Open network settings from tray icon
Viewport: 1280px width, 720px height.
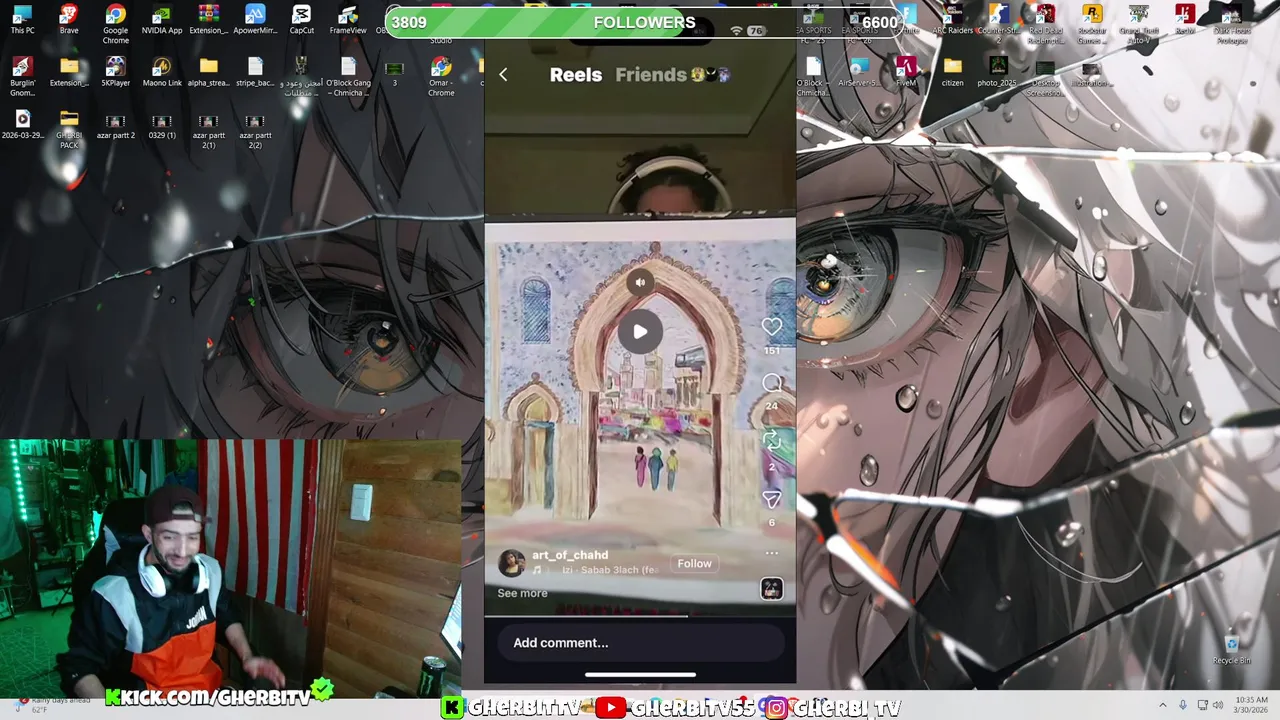[1202, 705]
